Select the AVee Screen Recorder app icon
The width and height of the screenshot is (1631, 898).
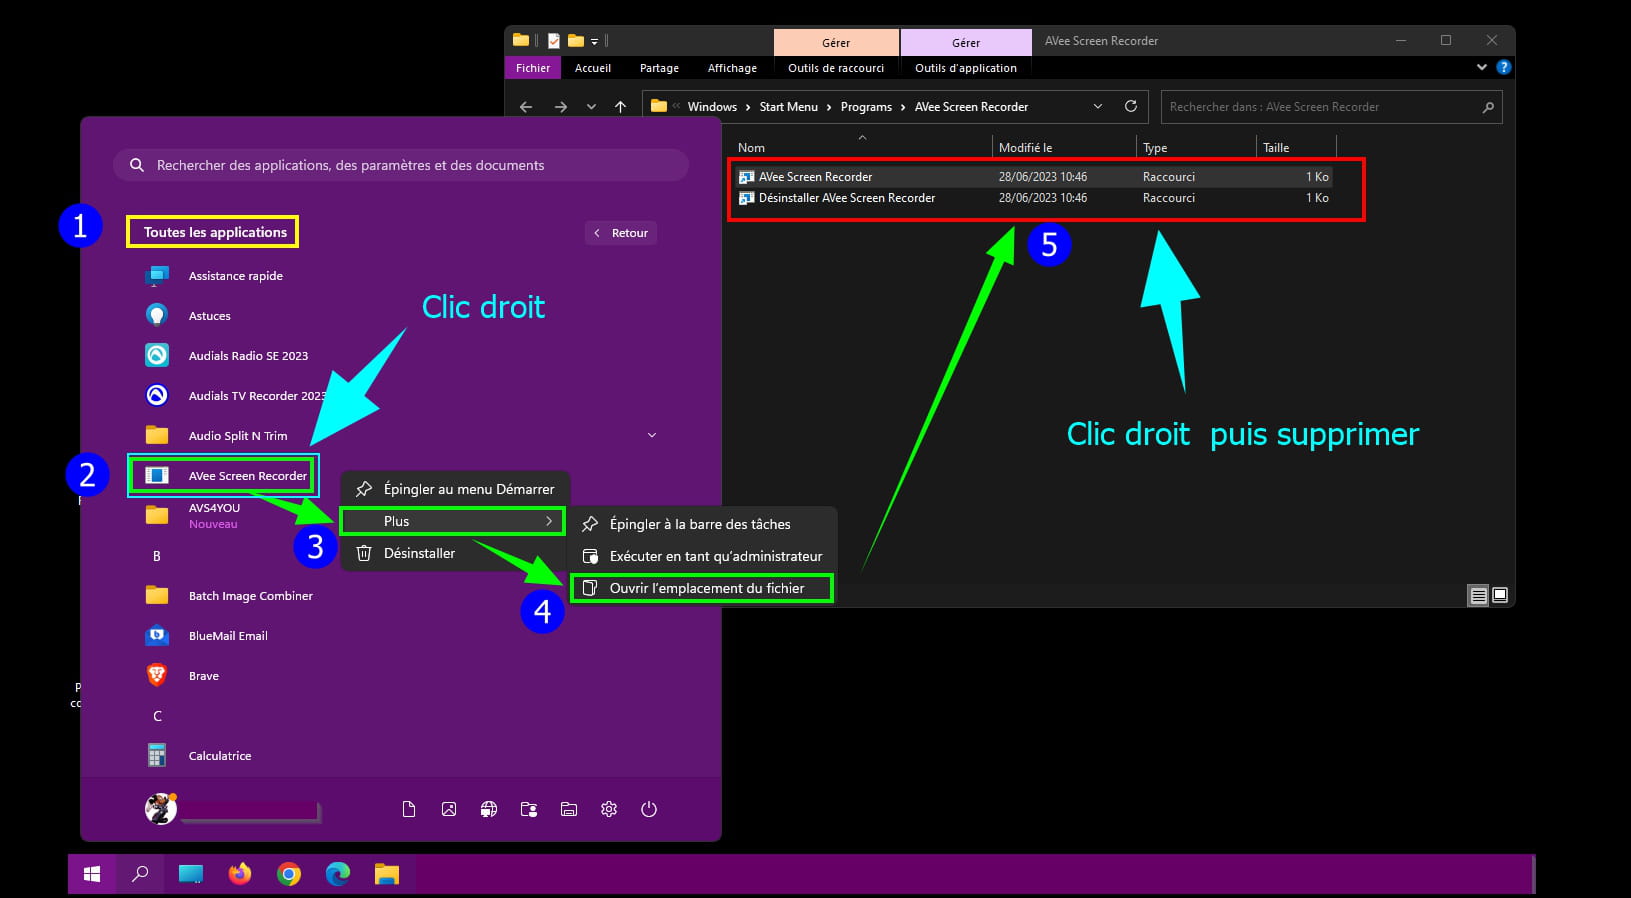[x=157, y=476]
